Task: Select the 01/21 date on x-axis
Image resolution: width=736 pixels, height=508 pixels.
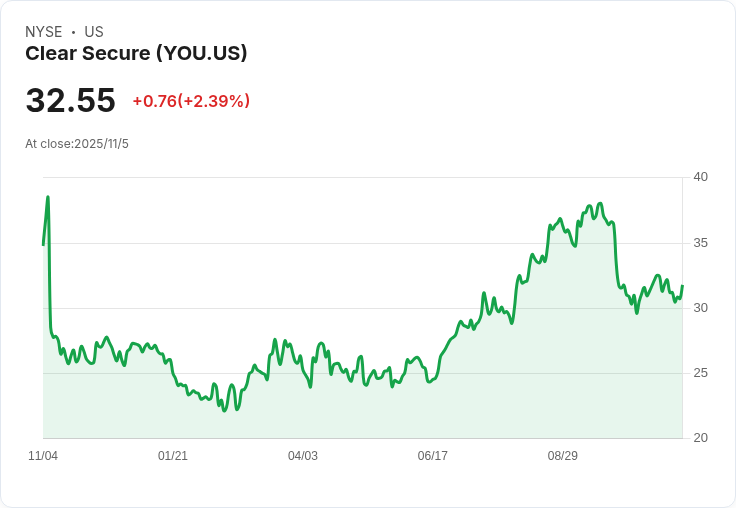Action: point(173,456)
